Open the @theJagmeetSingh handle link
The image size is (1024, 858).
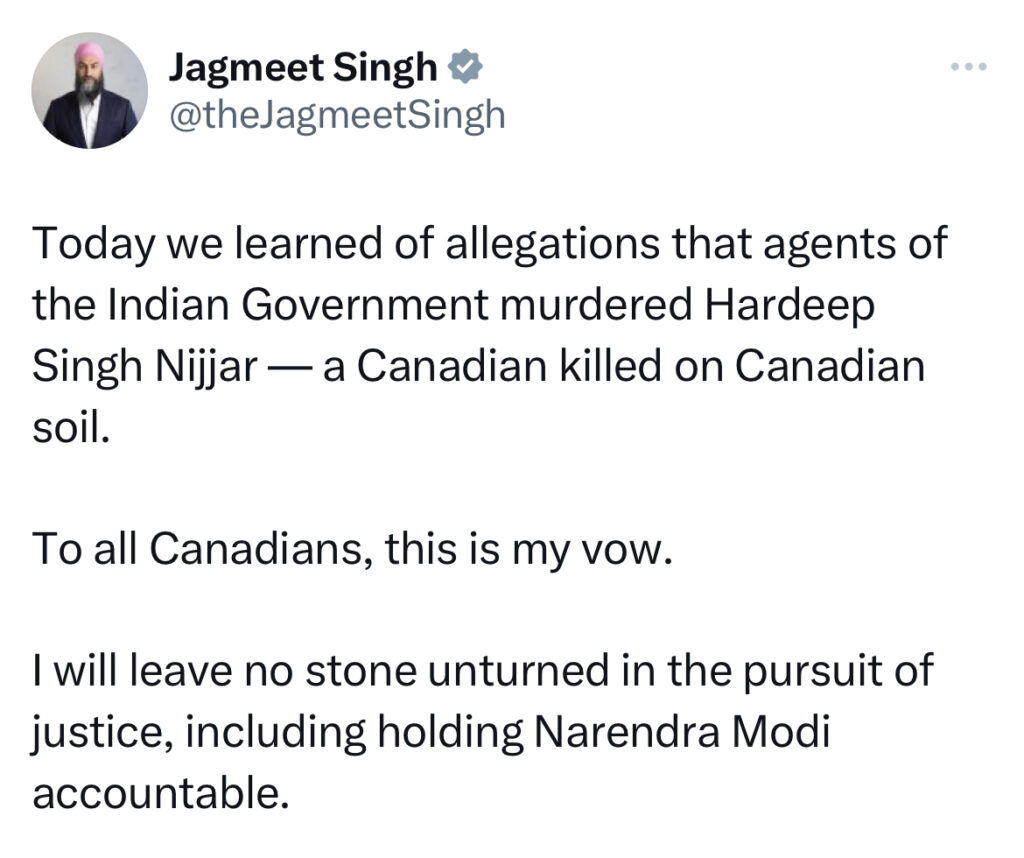click(338, 116)
